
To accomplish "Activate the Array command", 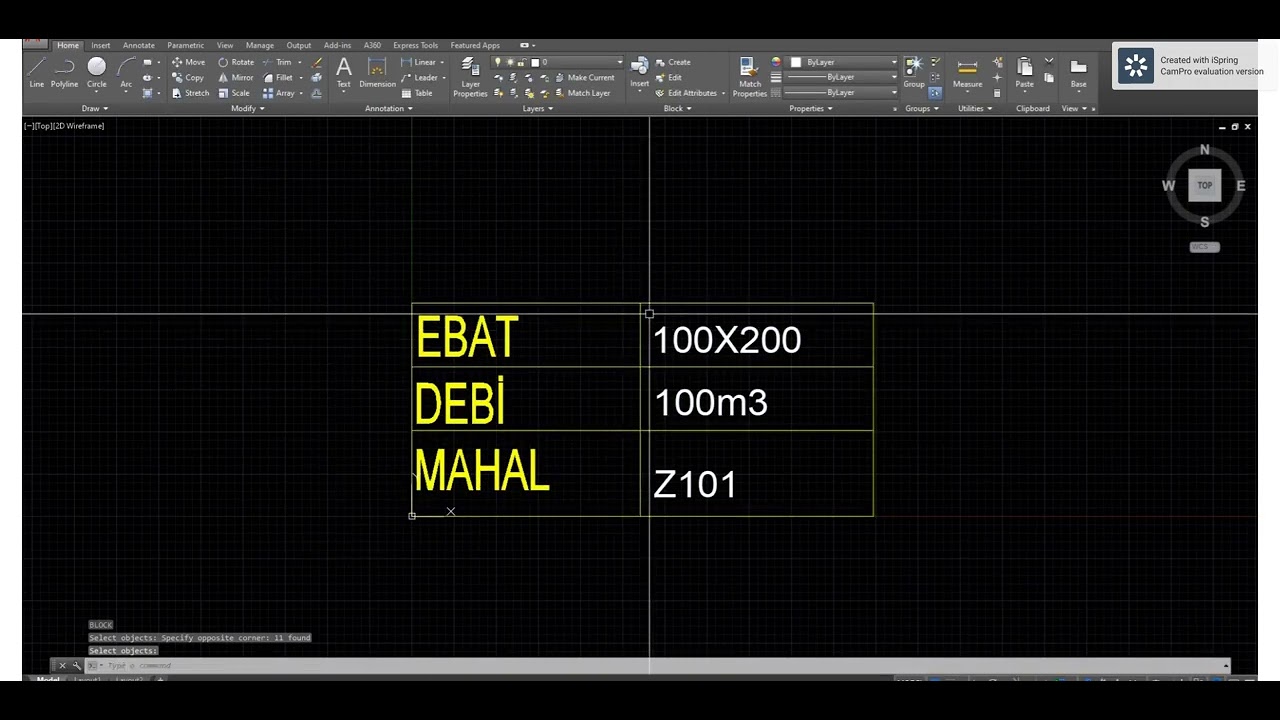I will pos(280,93).
